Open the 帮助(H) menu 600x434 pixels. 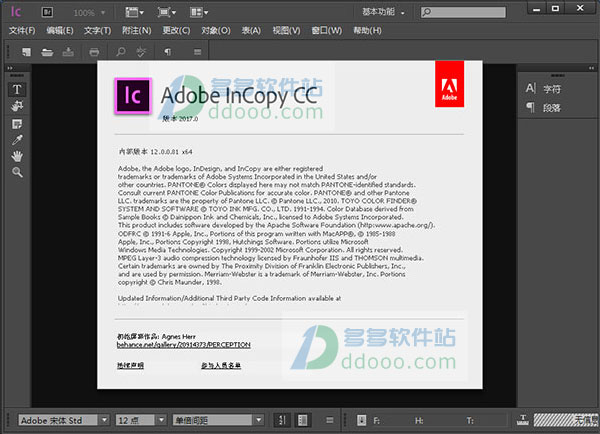tap(367, 30)
